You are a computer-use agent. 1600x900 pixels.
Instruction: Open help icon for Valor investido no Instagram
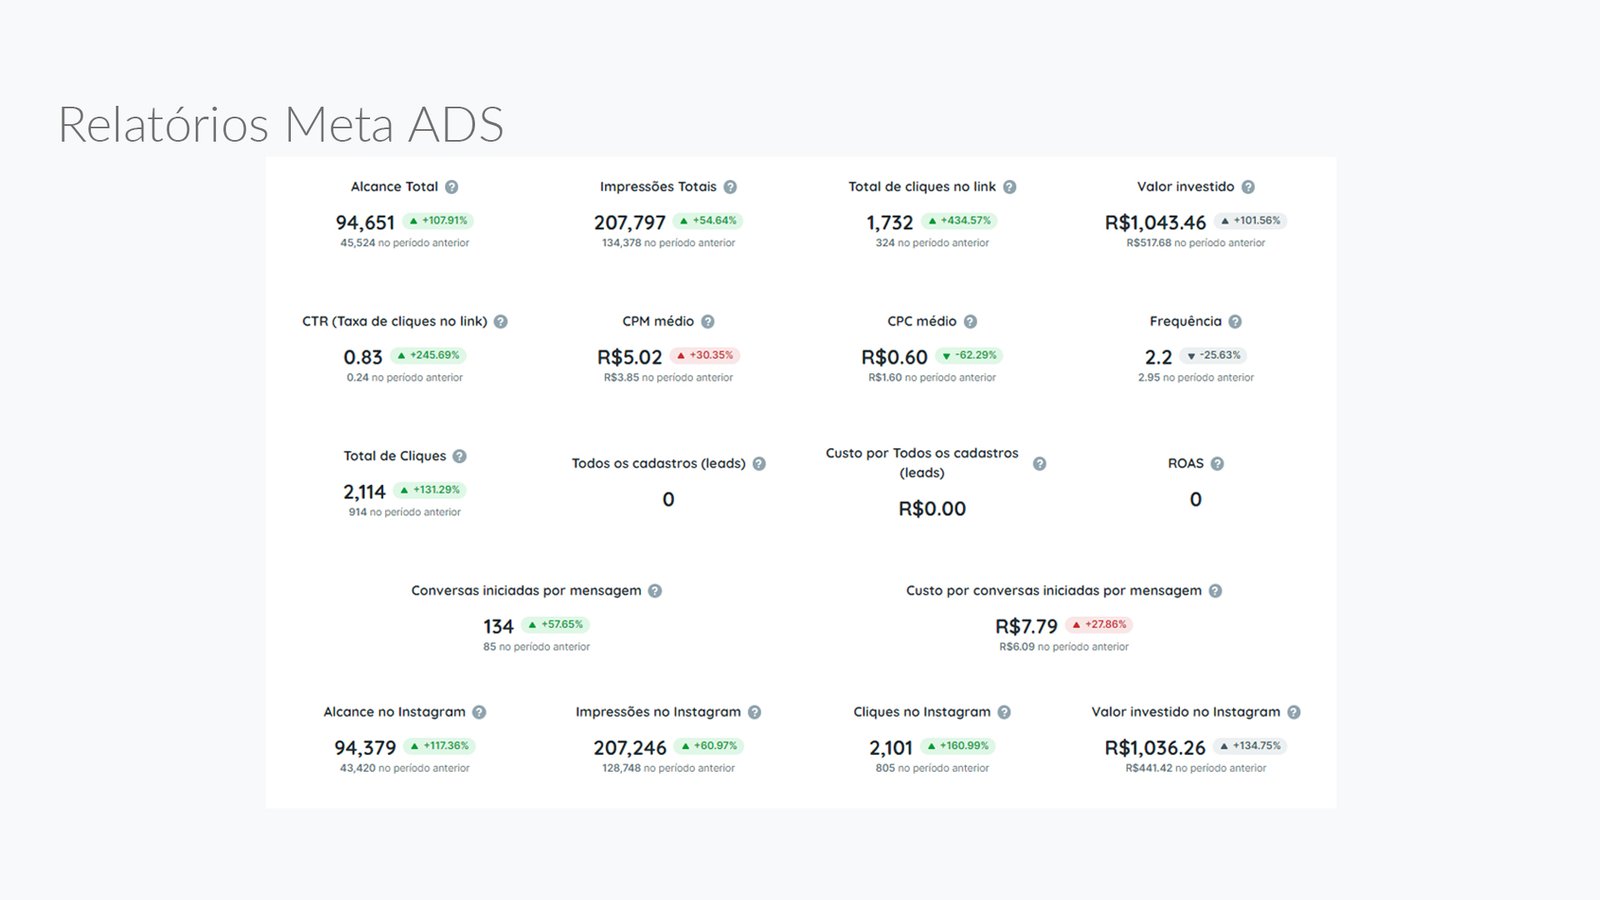(1294, 713)
